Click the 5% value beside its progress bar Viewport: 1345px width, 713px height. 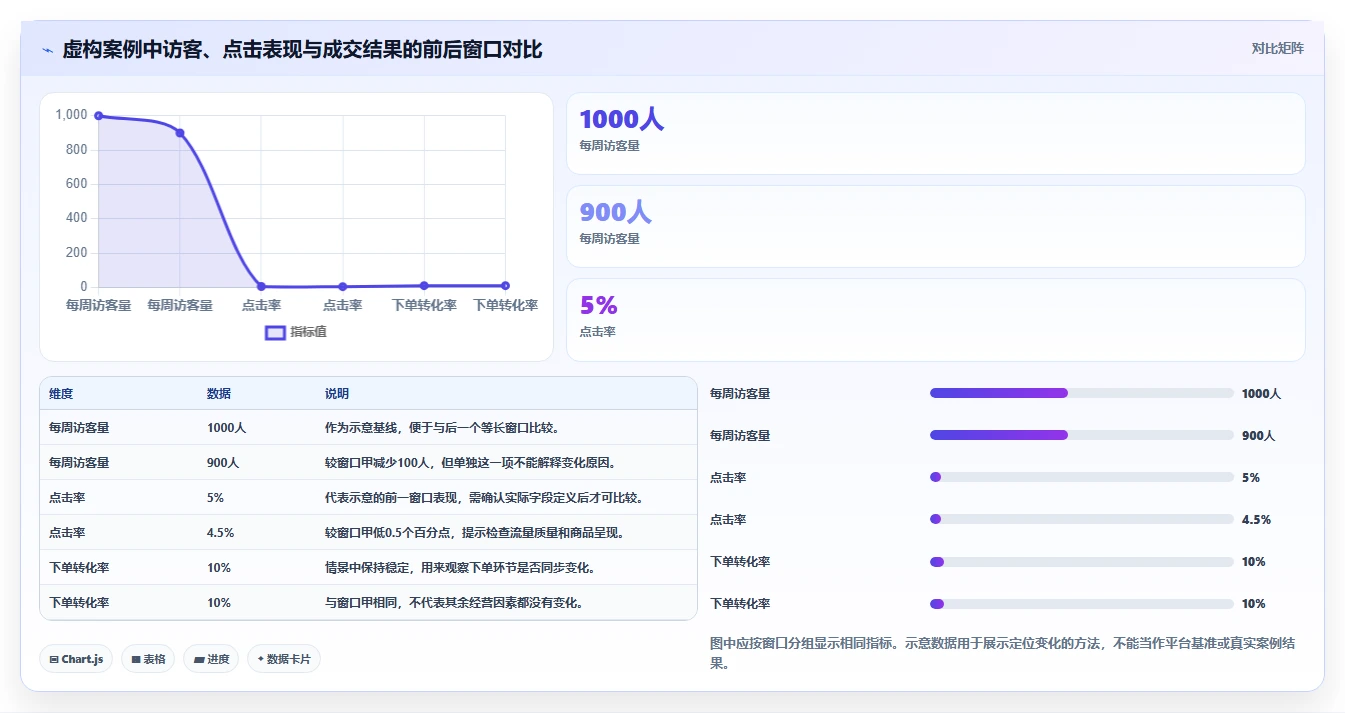[x=1251, y=478]
